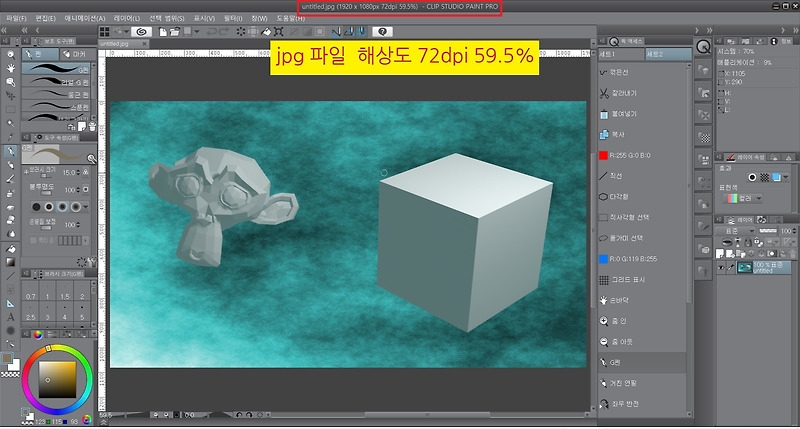Click the grid layout icon in command bar
Screen dimensions: 800x429
point(105,32)
